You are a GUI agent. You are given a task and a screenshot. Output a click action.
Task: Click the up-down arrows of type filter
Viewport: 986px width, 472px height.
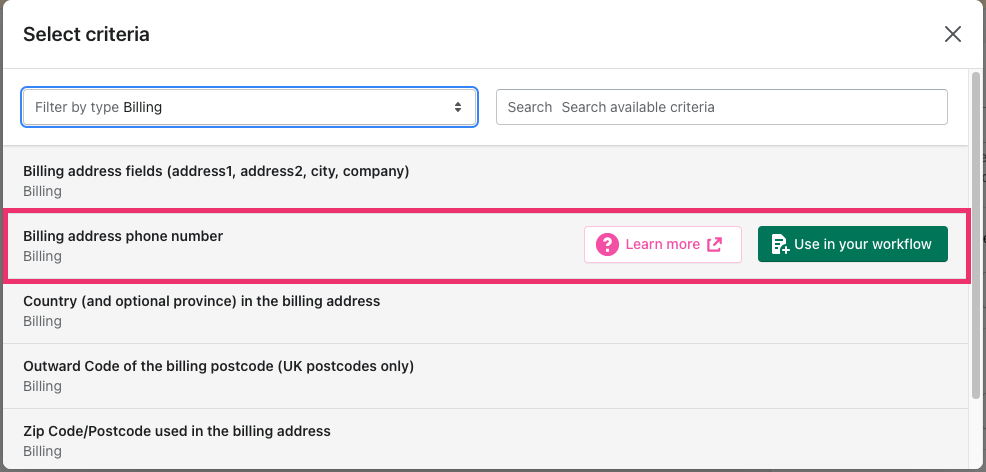(458, 107)
